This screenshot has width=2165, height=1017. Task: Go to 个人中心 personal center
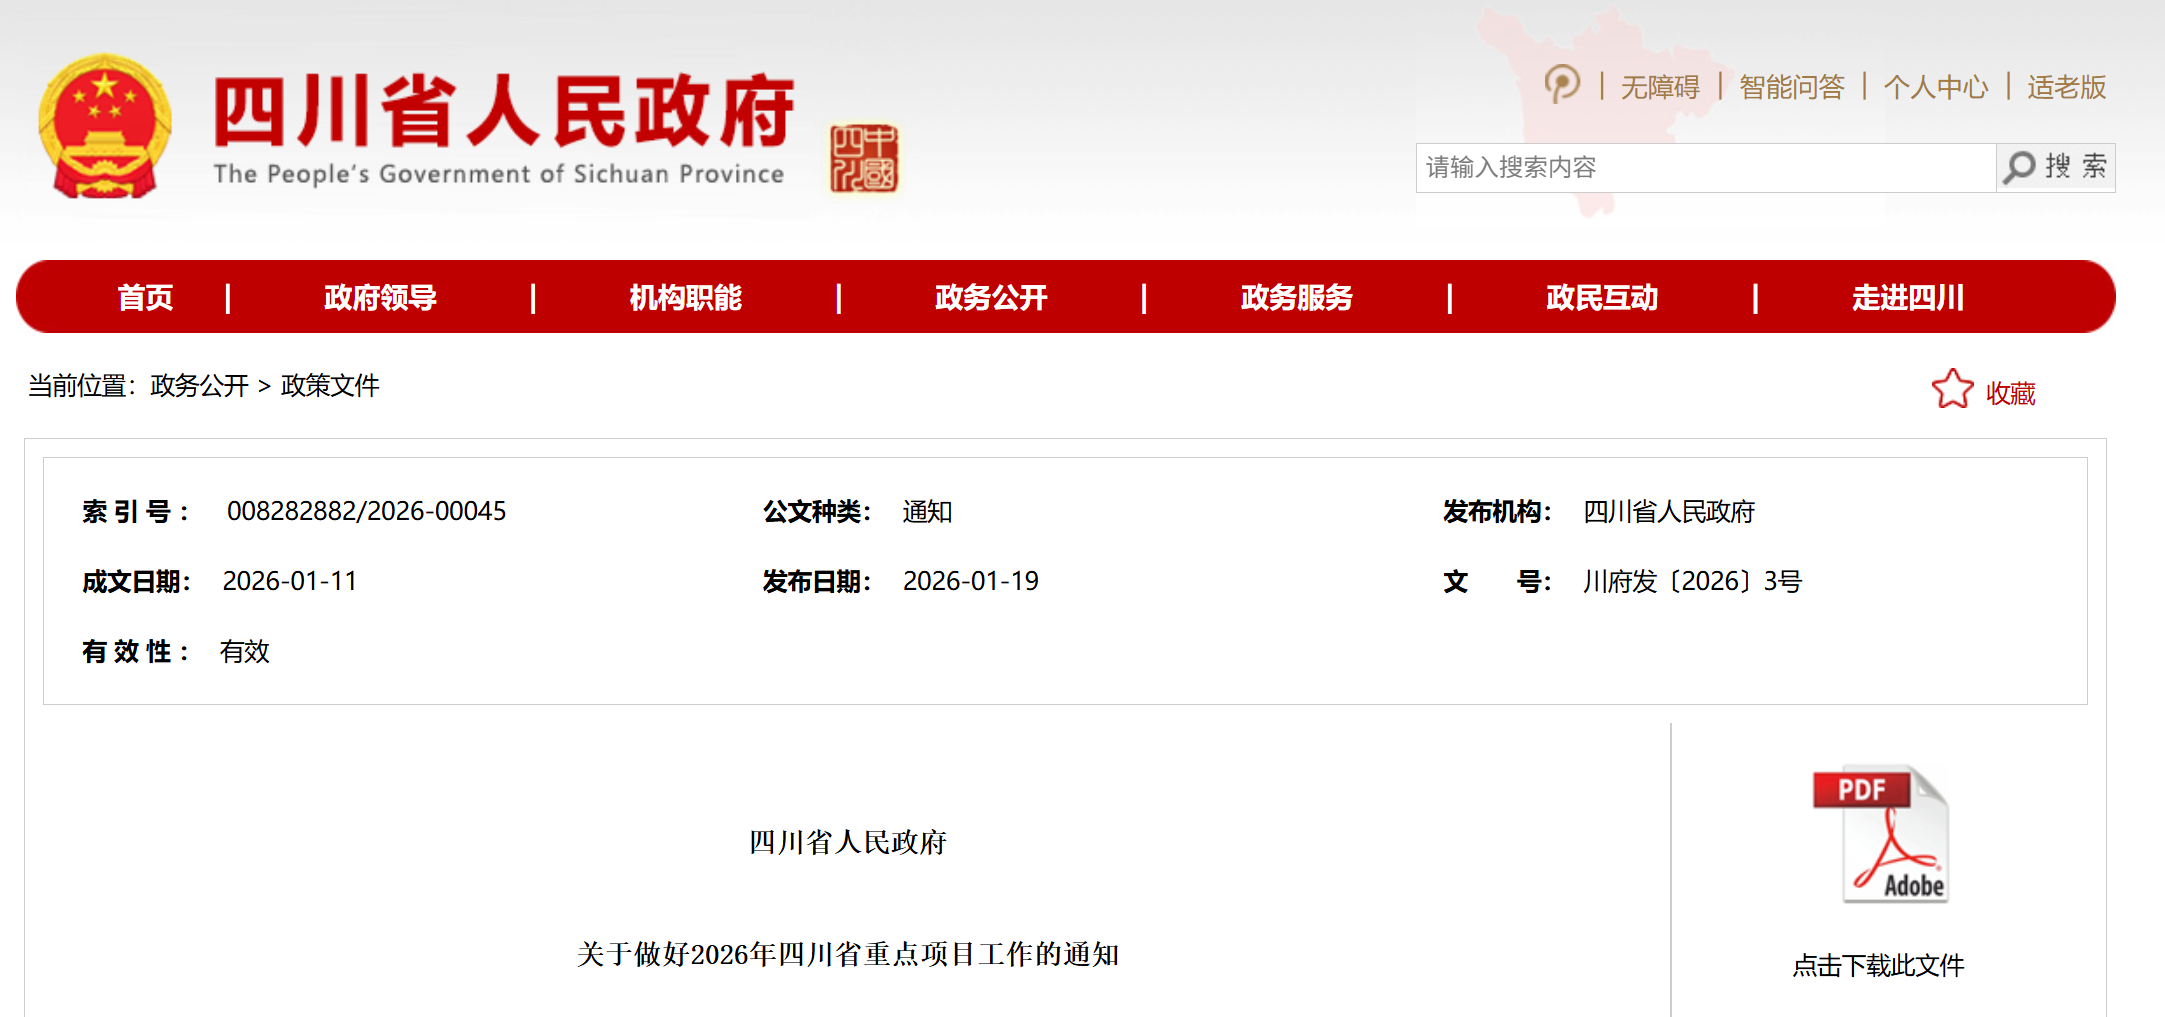1936,88
